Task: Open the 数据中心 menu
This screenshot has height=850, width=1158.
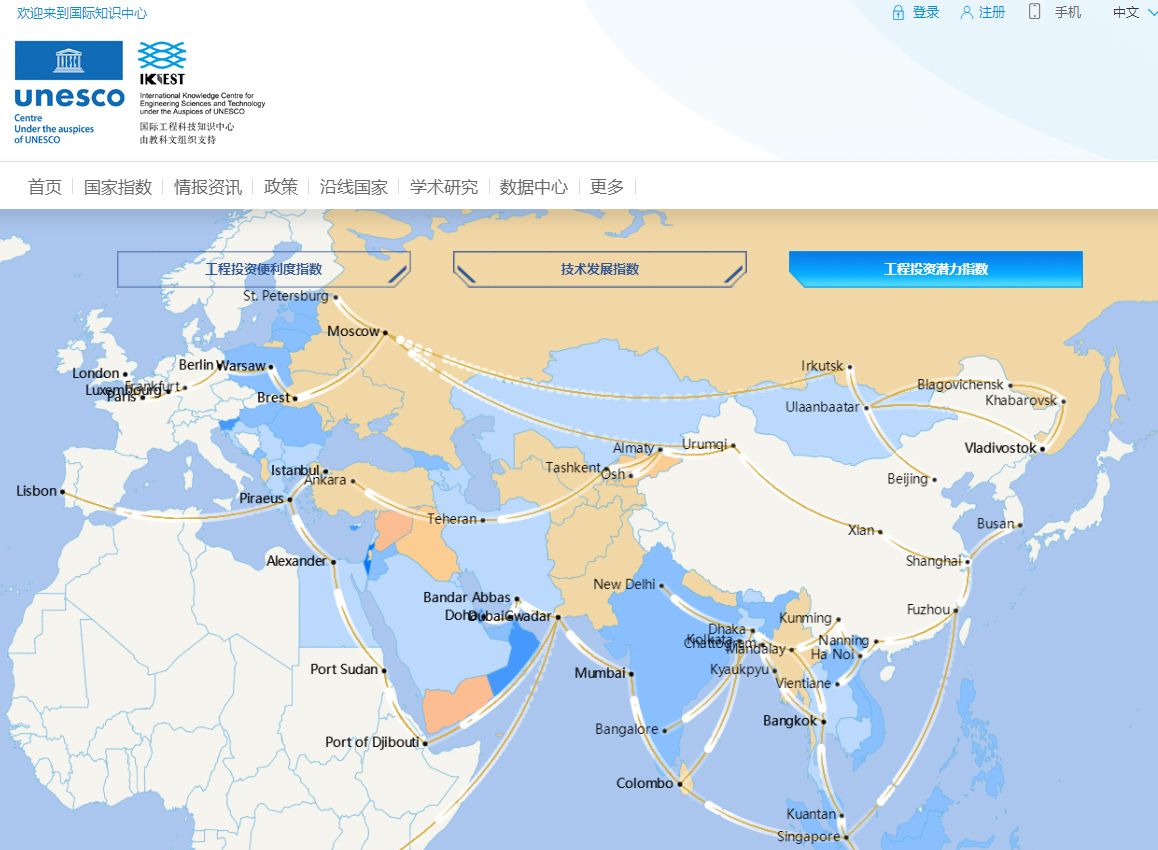Action: [534, 187]
